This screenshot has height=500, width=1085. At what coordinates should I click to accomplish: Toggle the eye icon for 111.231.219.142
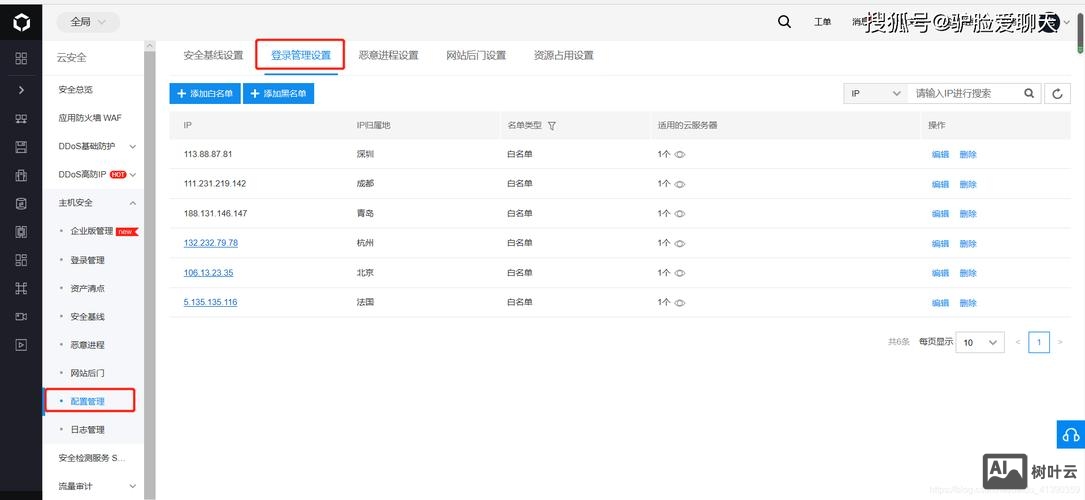click(x=680, y=185)
